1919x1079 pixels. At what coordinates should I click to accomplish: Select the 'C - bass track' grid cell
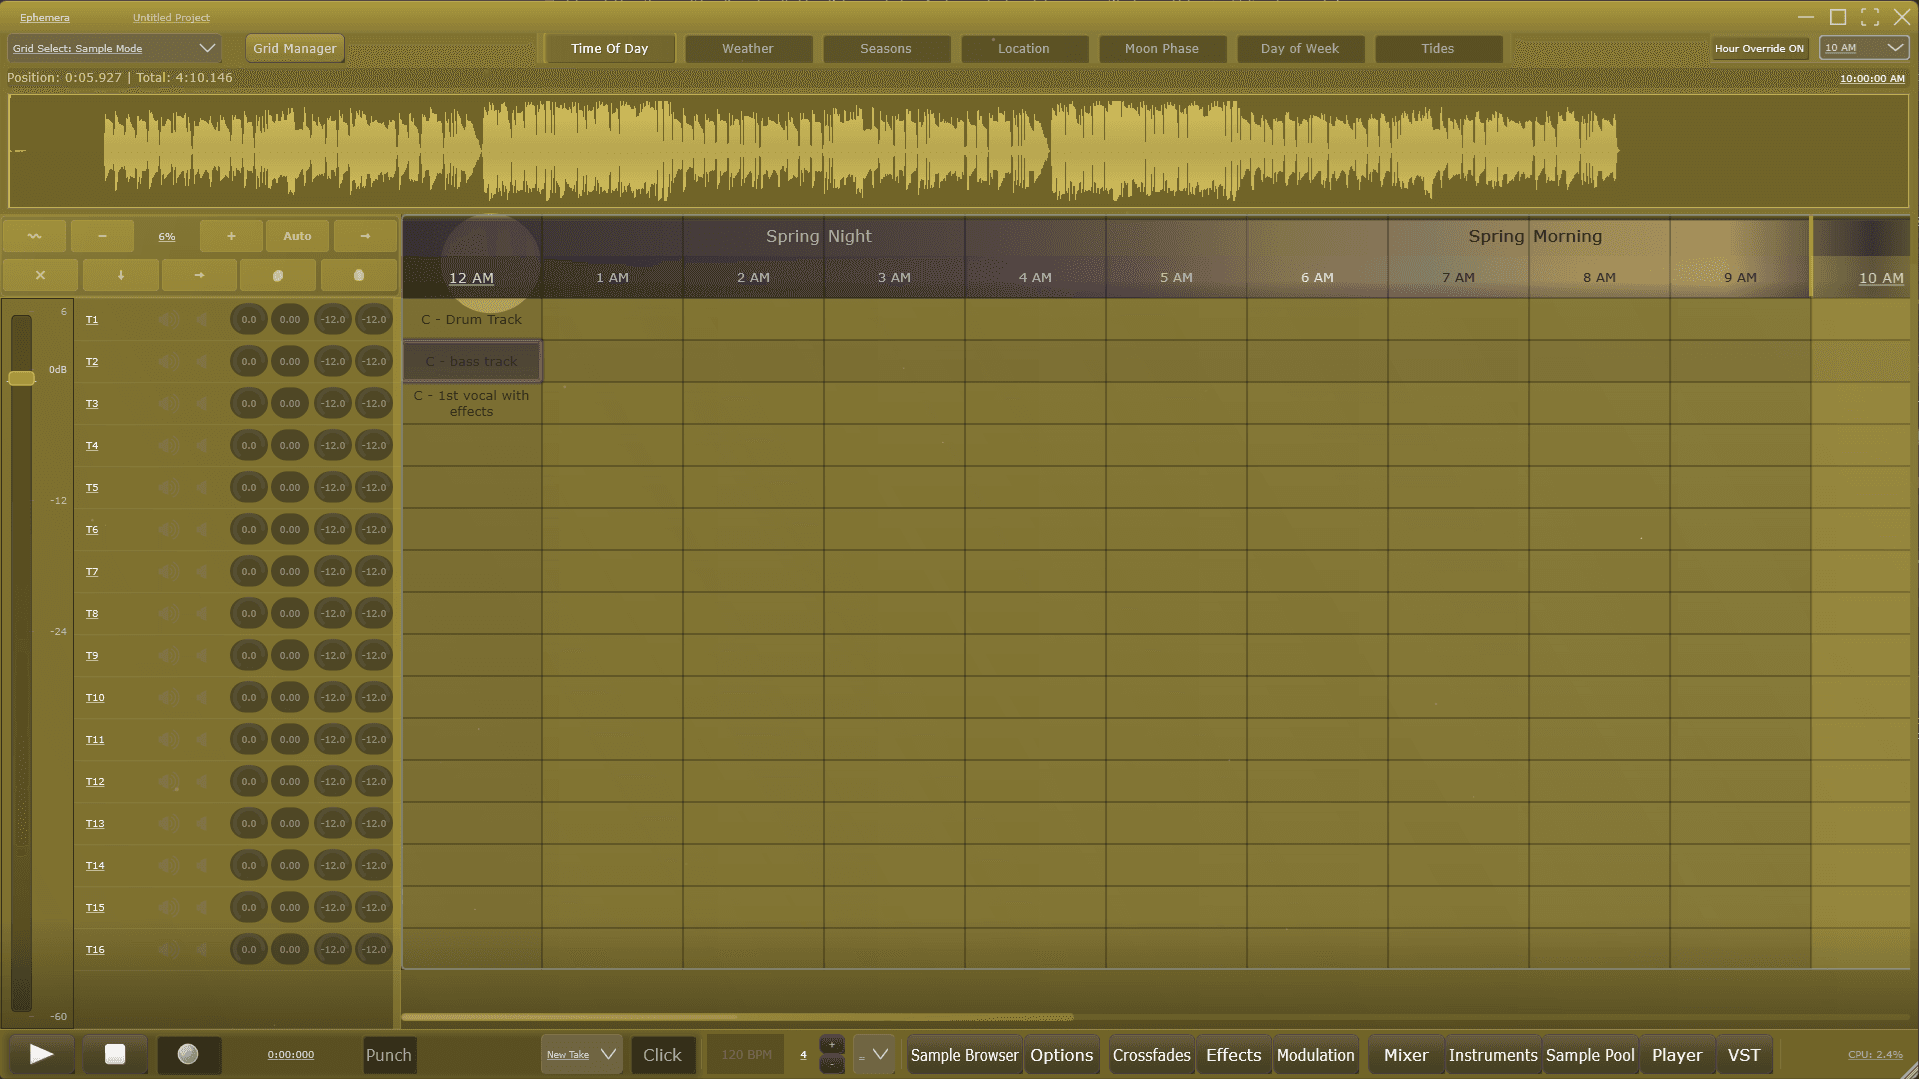(x=472, y=361)
